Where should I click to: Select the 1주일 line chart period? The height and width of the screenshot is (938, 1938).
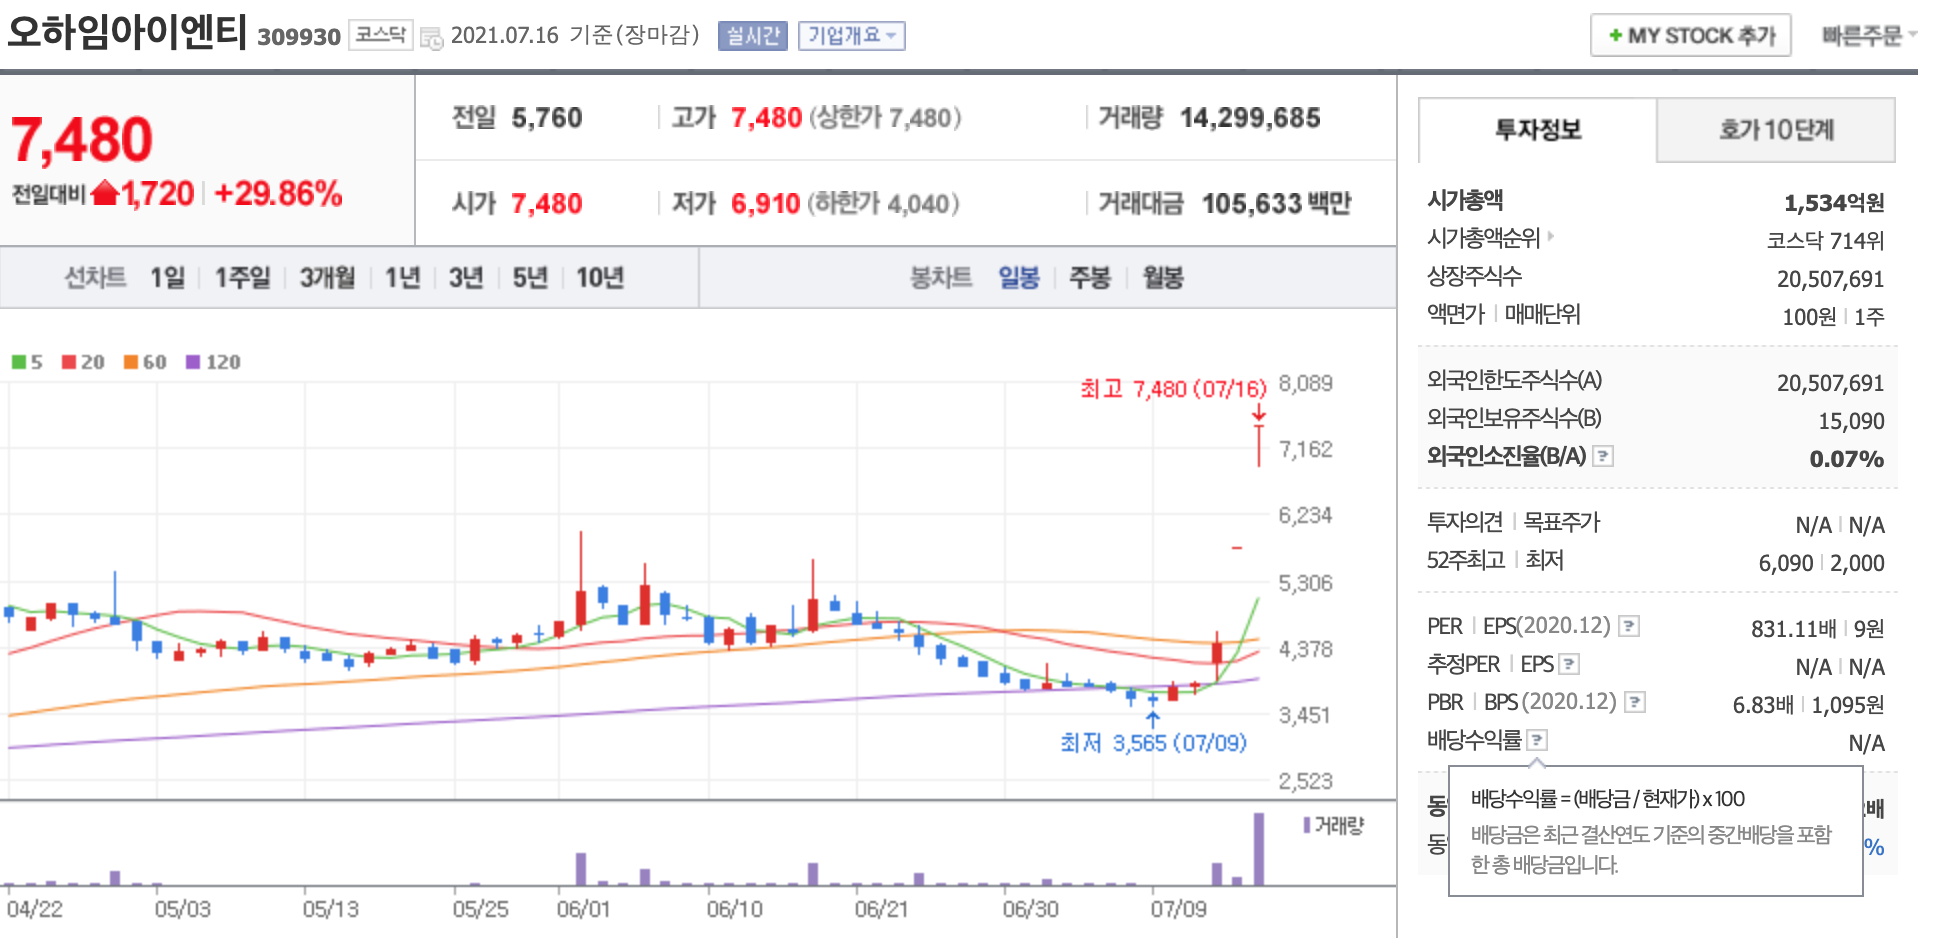243,278
